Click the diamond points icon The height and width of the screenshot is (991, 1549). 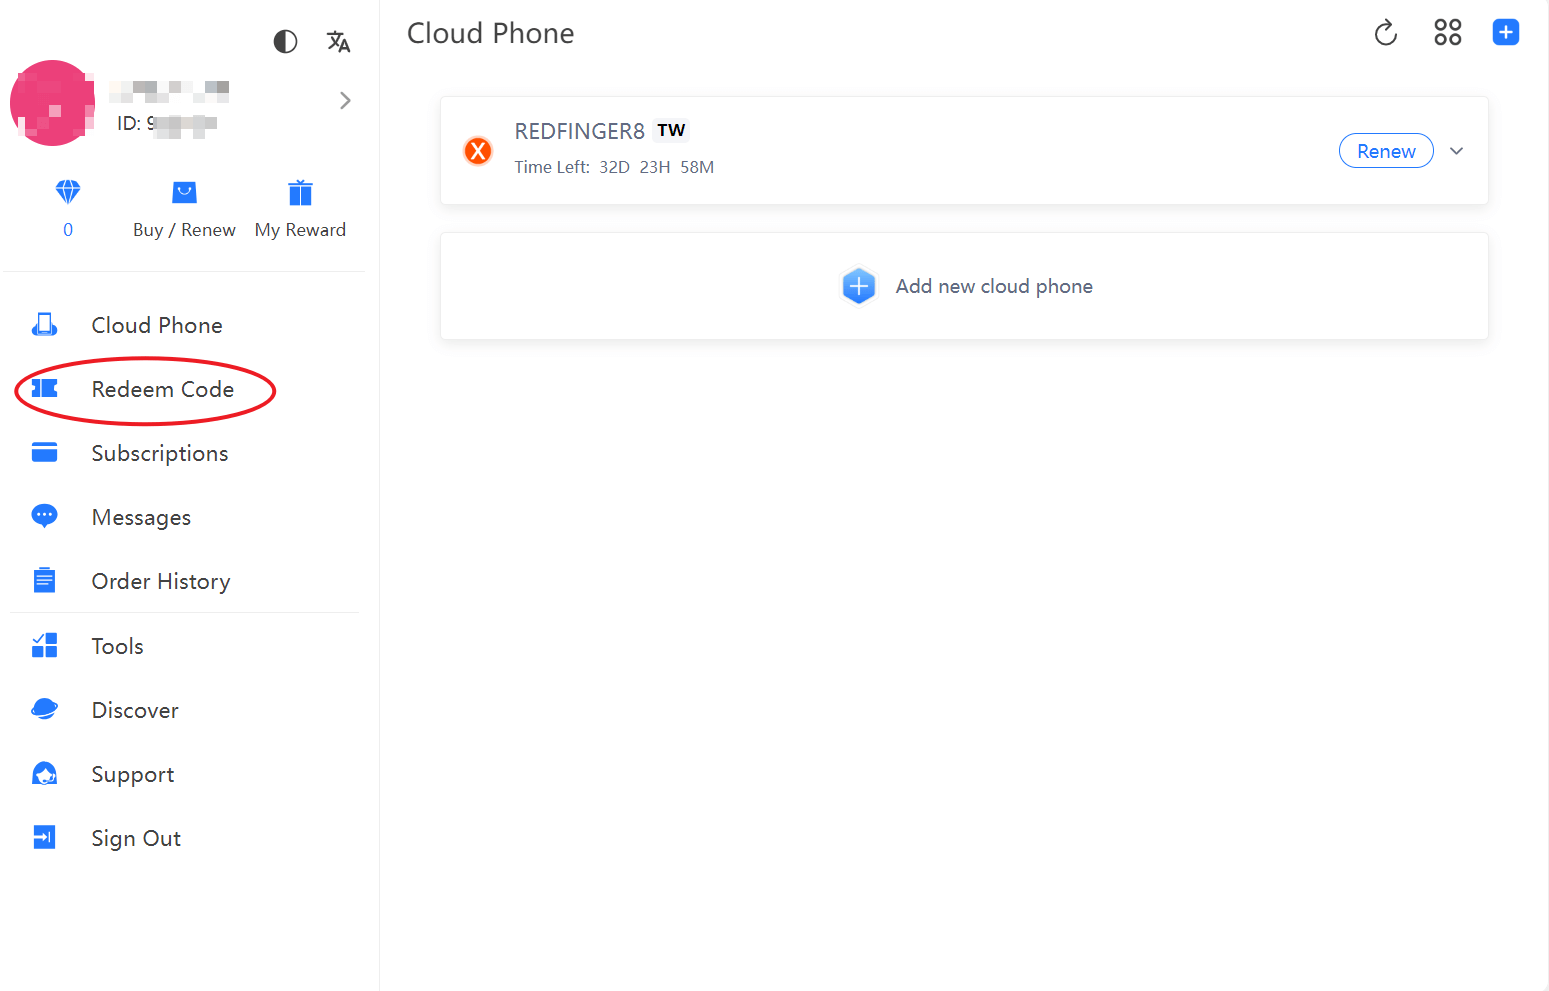coord(68,192)
